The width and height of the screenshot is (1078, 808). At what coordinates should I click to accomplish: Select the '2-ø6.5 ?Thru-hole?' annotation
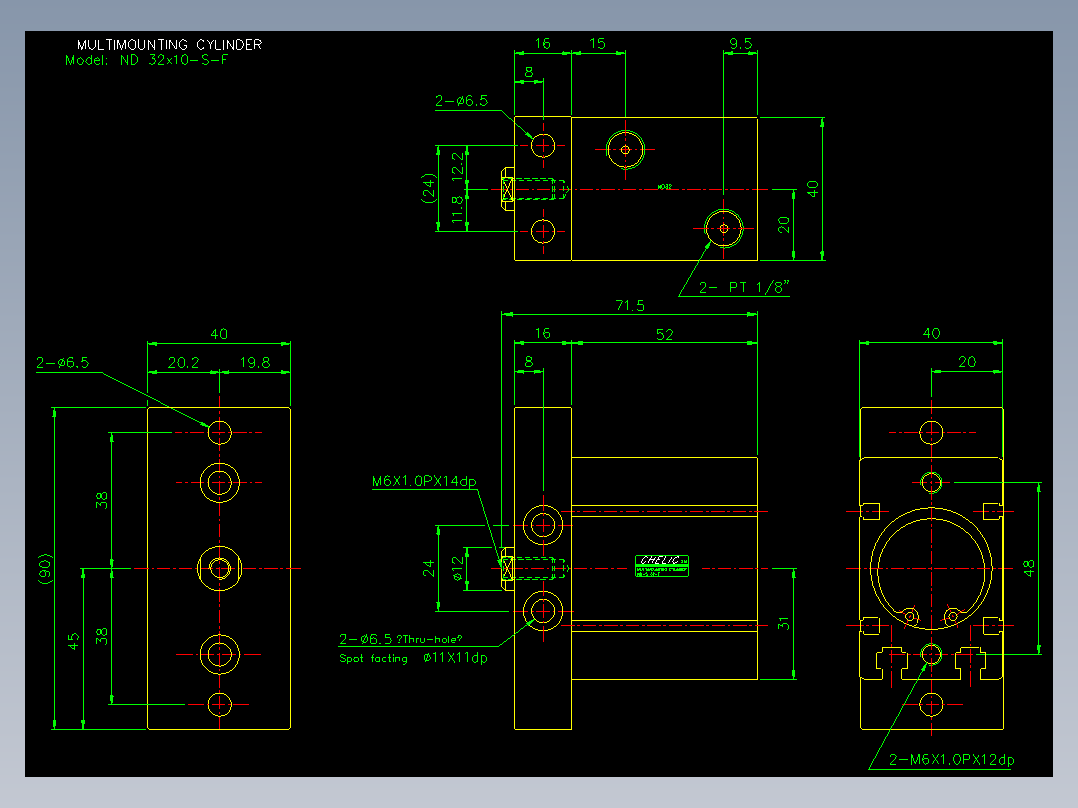pos(400,639)
